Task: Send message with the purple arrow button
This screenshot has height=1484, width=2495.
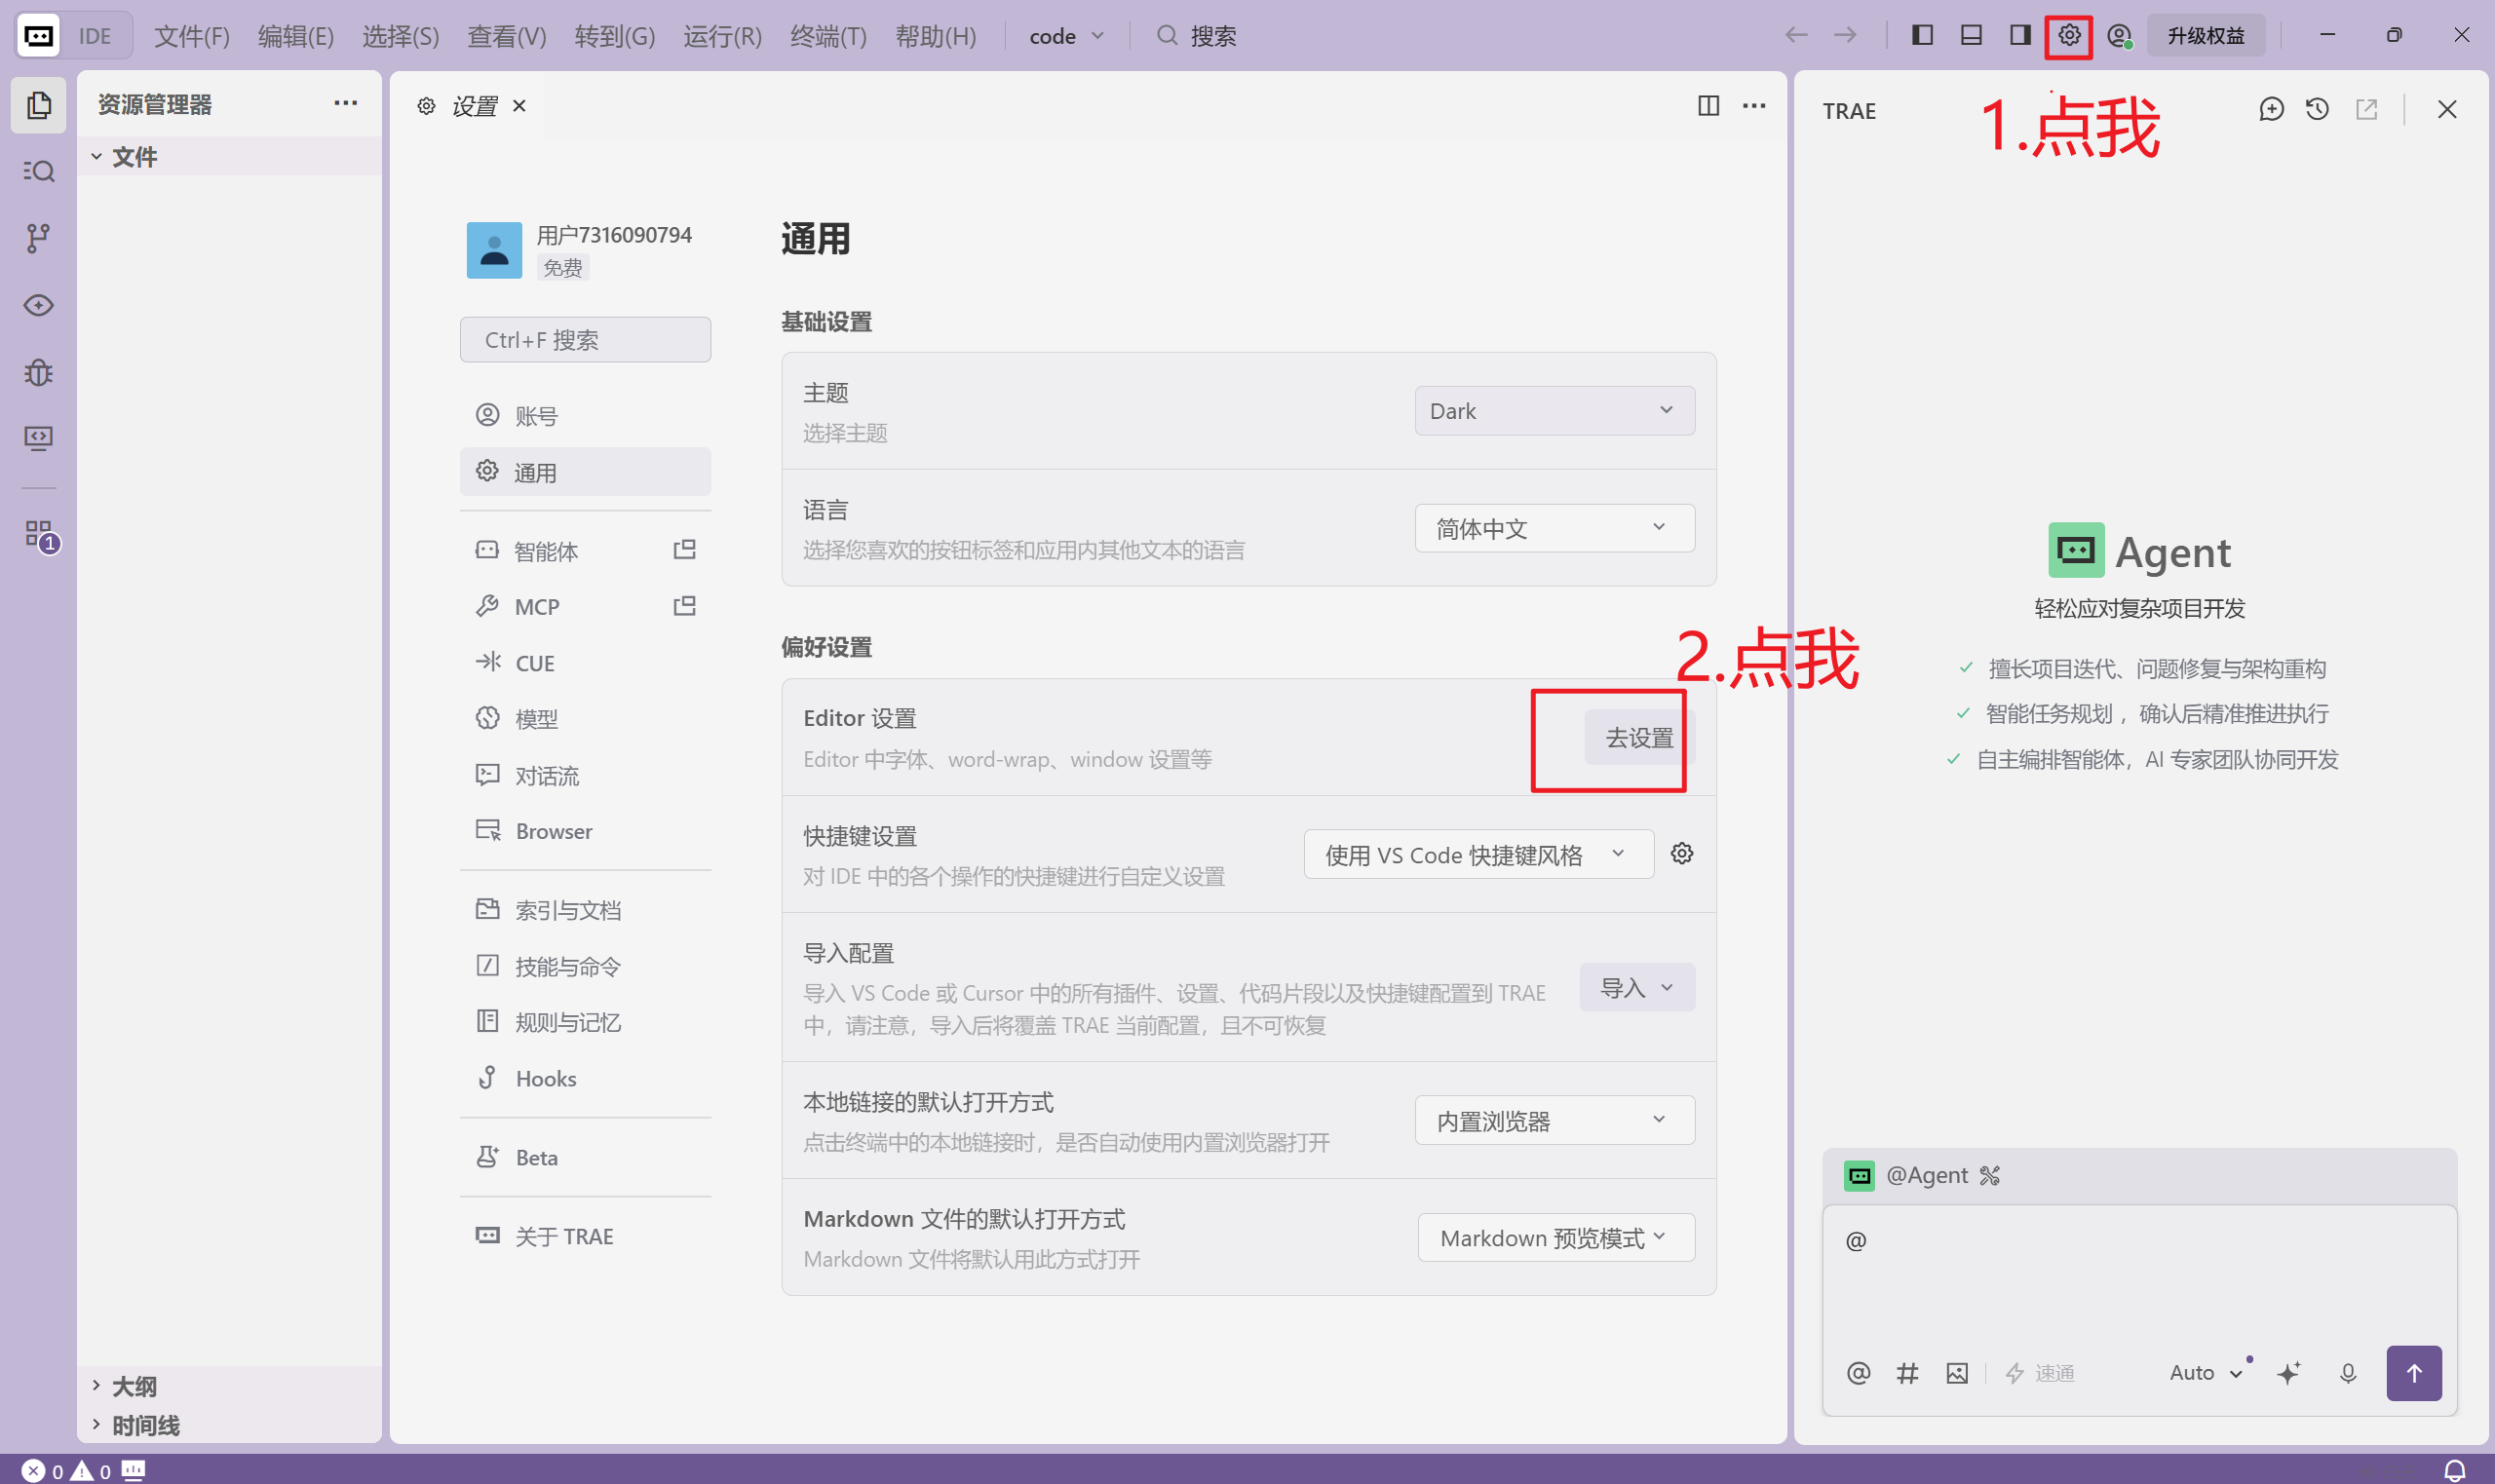Action: 2414,1373
